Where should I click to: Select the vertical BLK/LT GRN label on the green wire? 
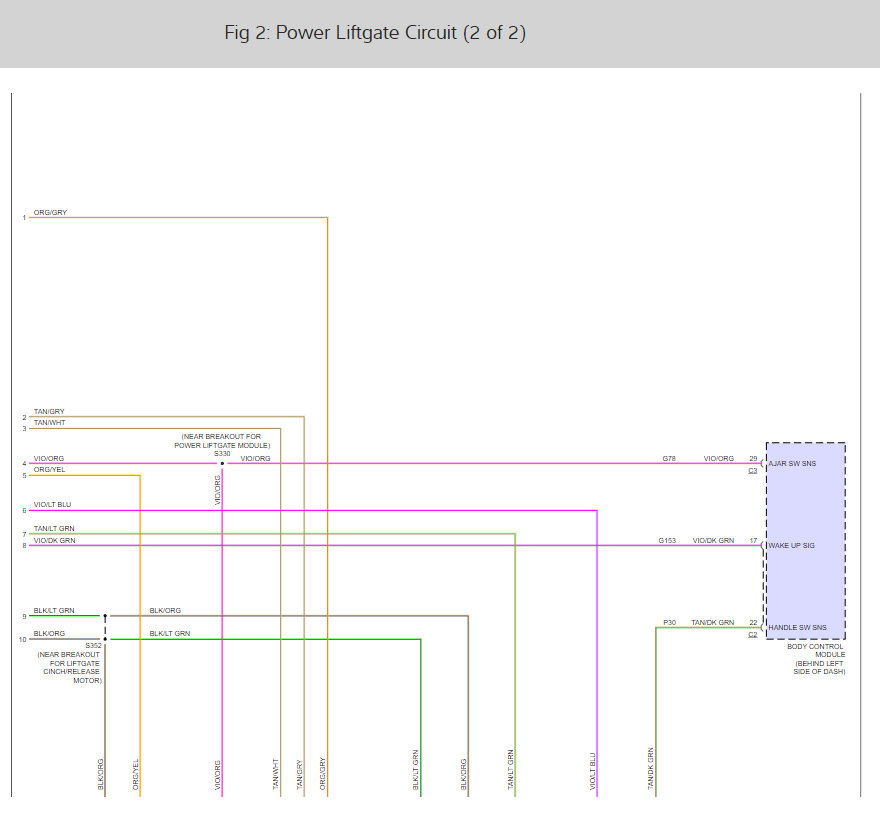(x=416, y=770)
